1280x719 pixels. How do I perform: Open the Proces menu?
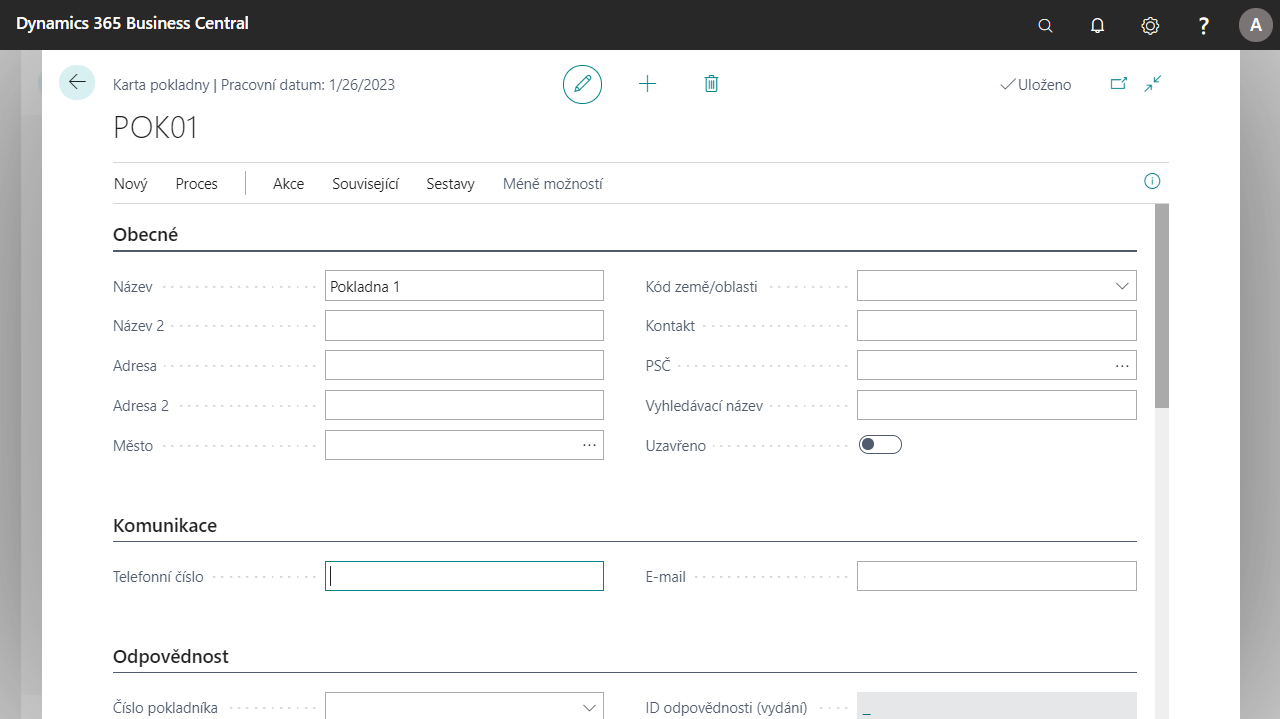[197, 184]
